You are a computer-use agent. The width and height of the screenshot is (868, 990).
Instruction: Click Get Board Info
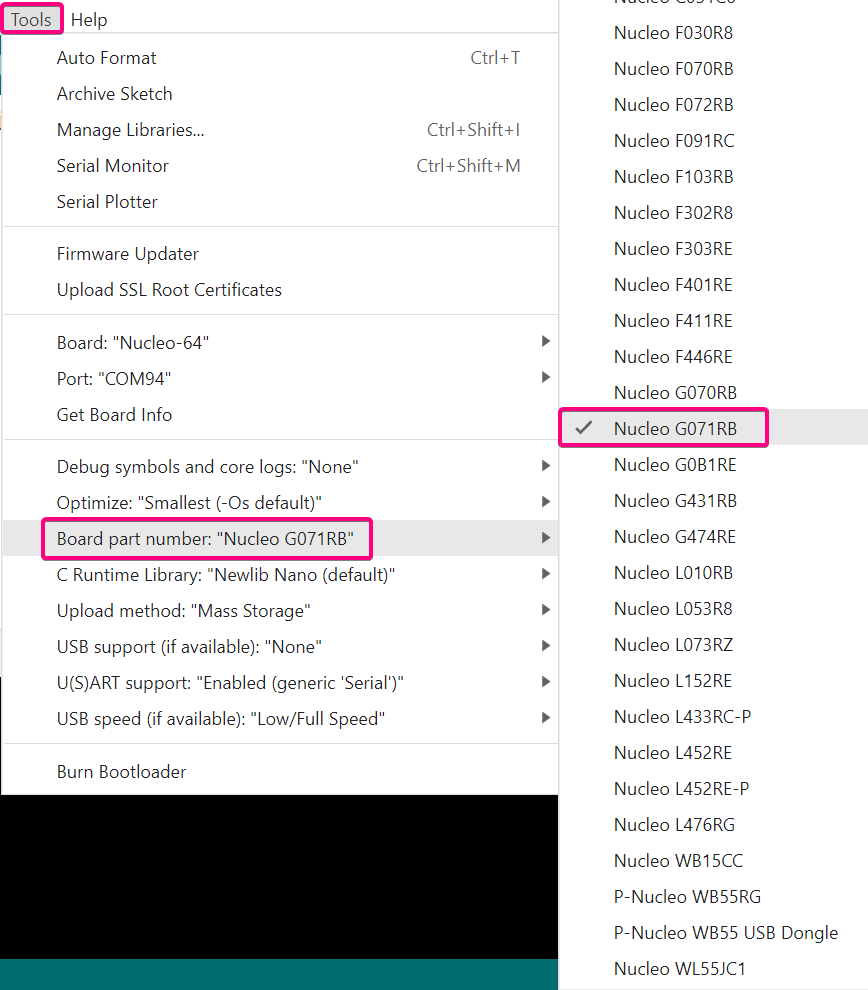(x=281, y=415)
